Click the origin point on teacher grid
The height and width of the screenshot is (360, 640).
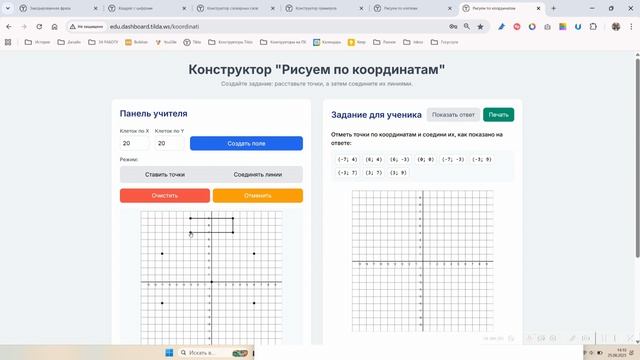(211, 282)
